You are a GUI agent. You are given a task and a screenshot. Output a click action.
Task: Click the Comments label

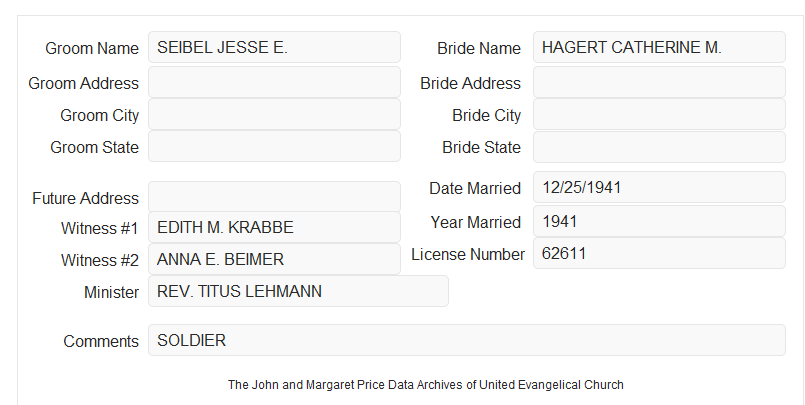pyautogui.click(x=101, y=341)
